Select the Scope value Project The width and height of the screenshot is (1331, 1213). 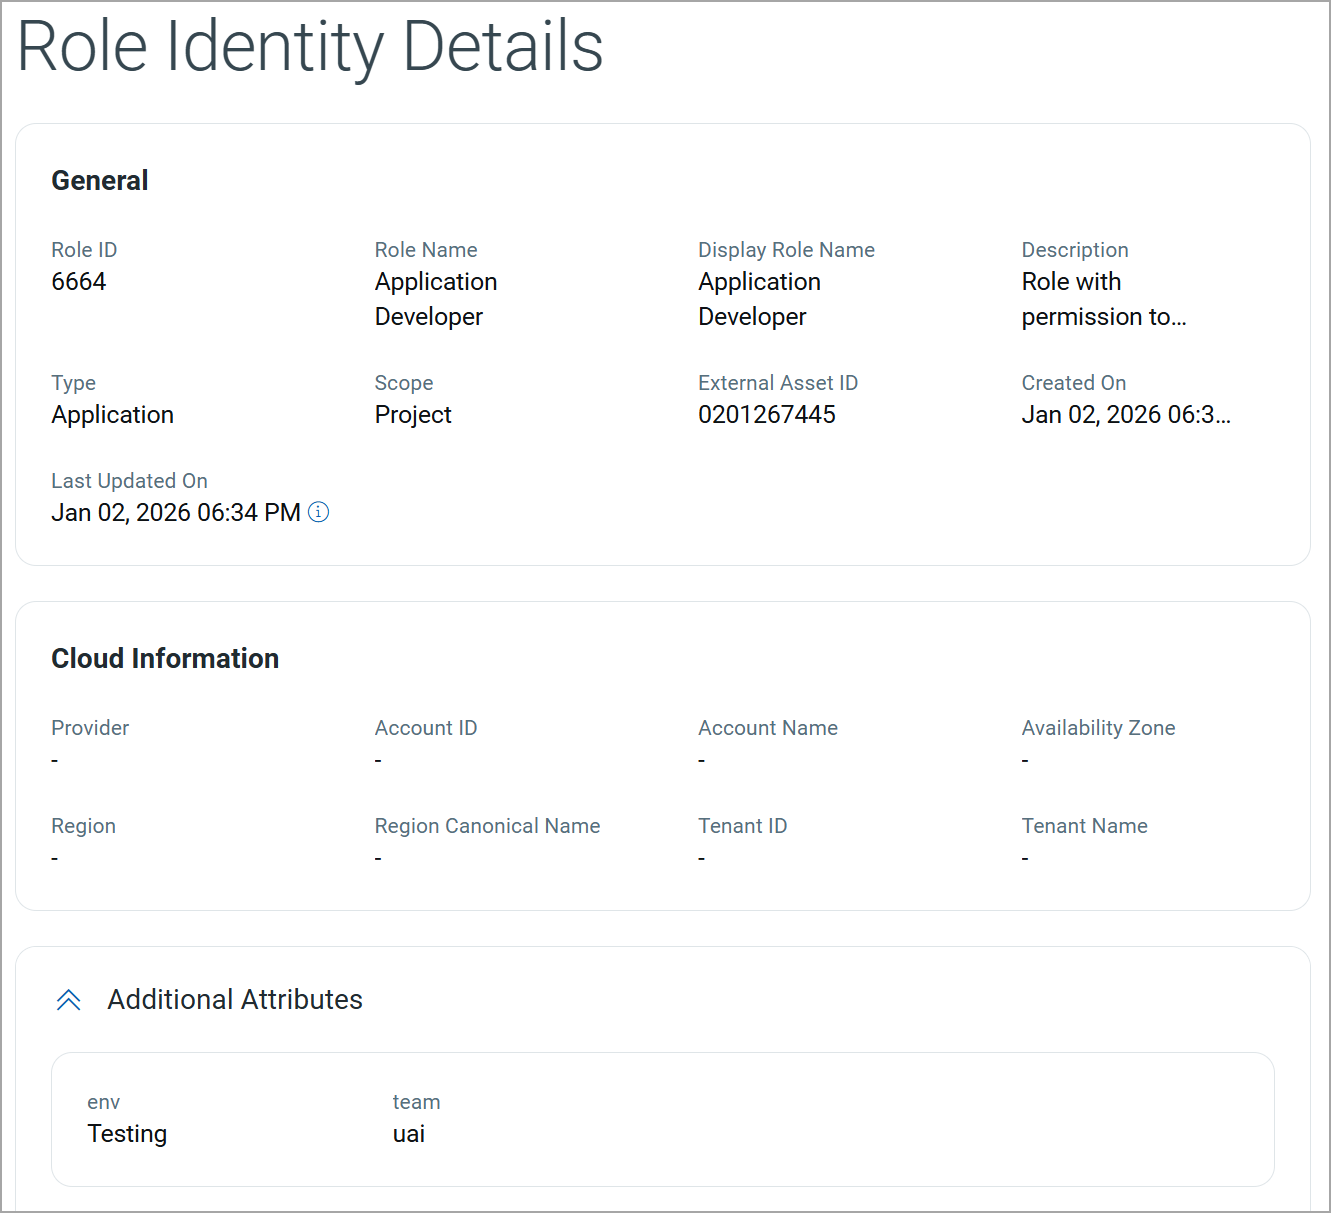413,415
